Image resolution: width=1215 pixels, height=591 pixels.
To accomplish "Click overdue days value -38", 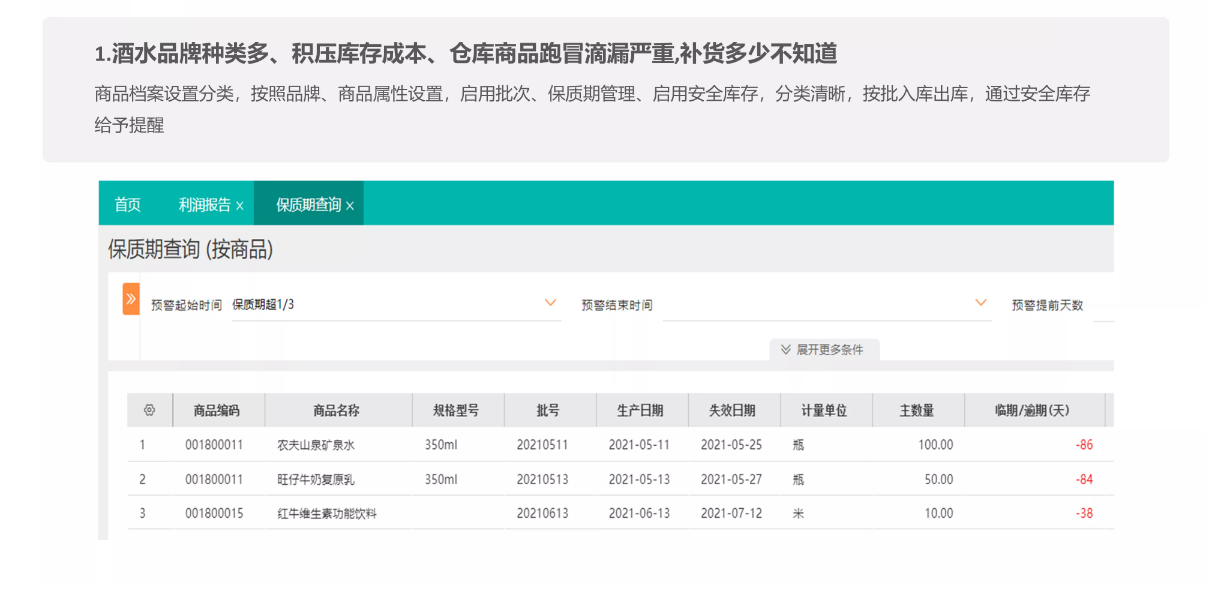I will 1084,513.
